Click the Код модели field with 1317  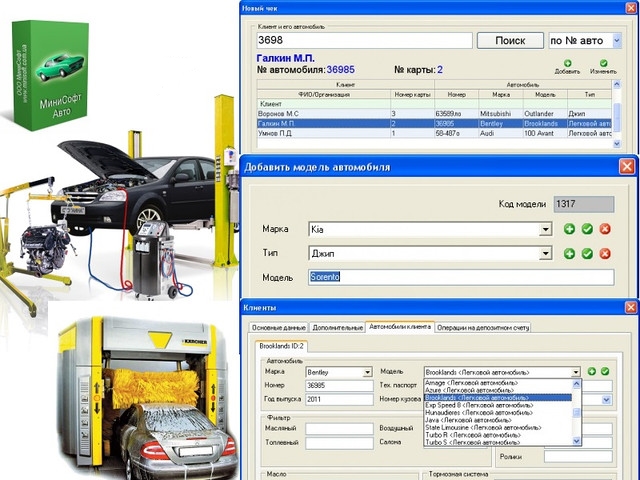tap(584, 204)
